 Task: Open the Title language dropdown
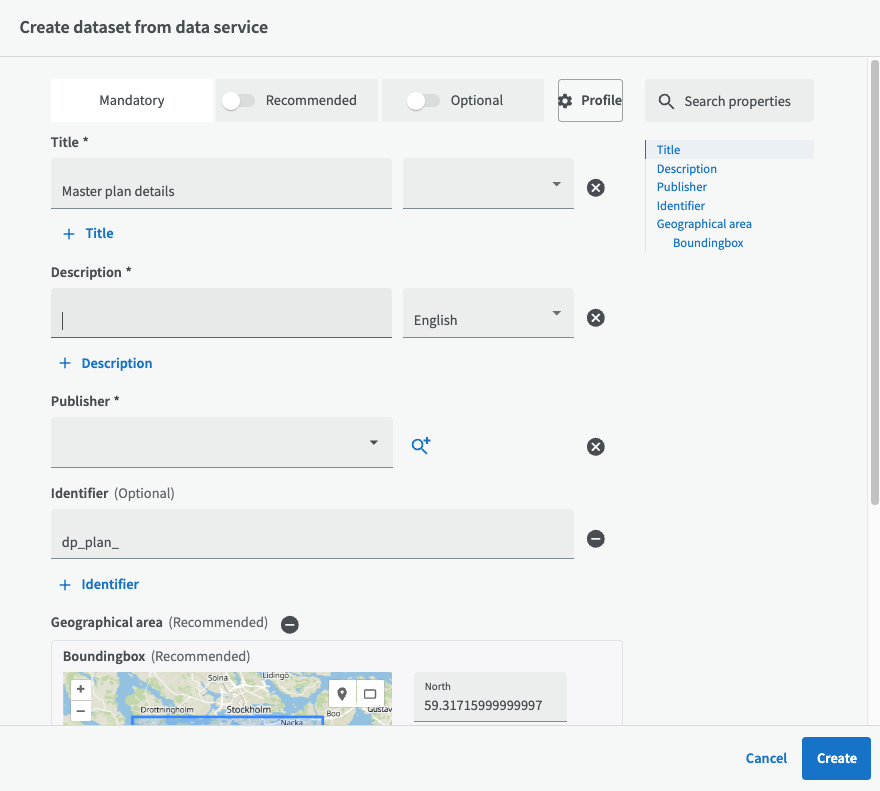point(488,185)
